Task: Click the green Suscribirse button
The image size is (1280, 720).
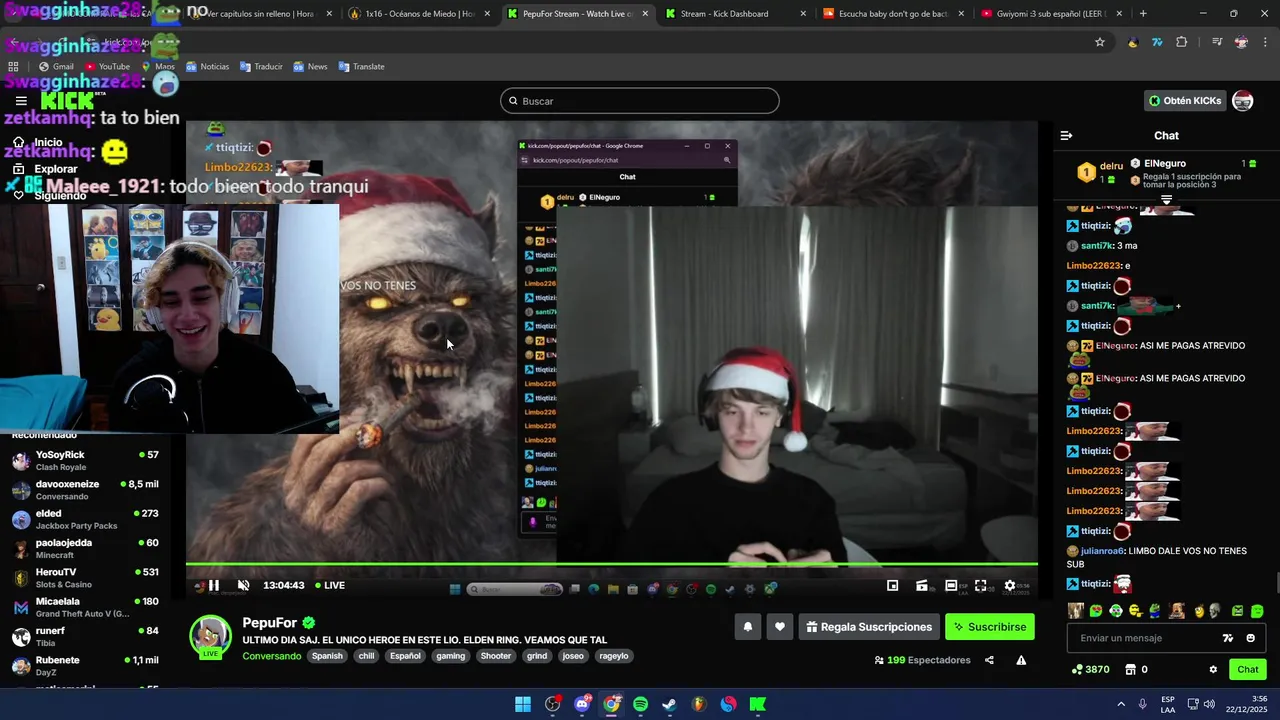Action: coord(990,627)
